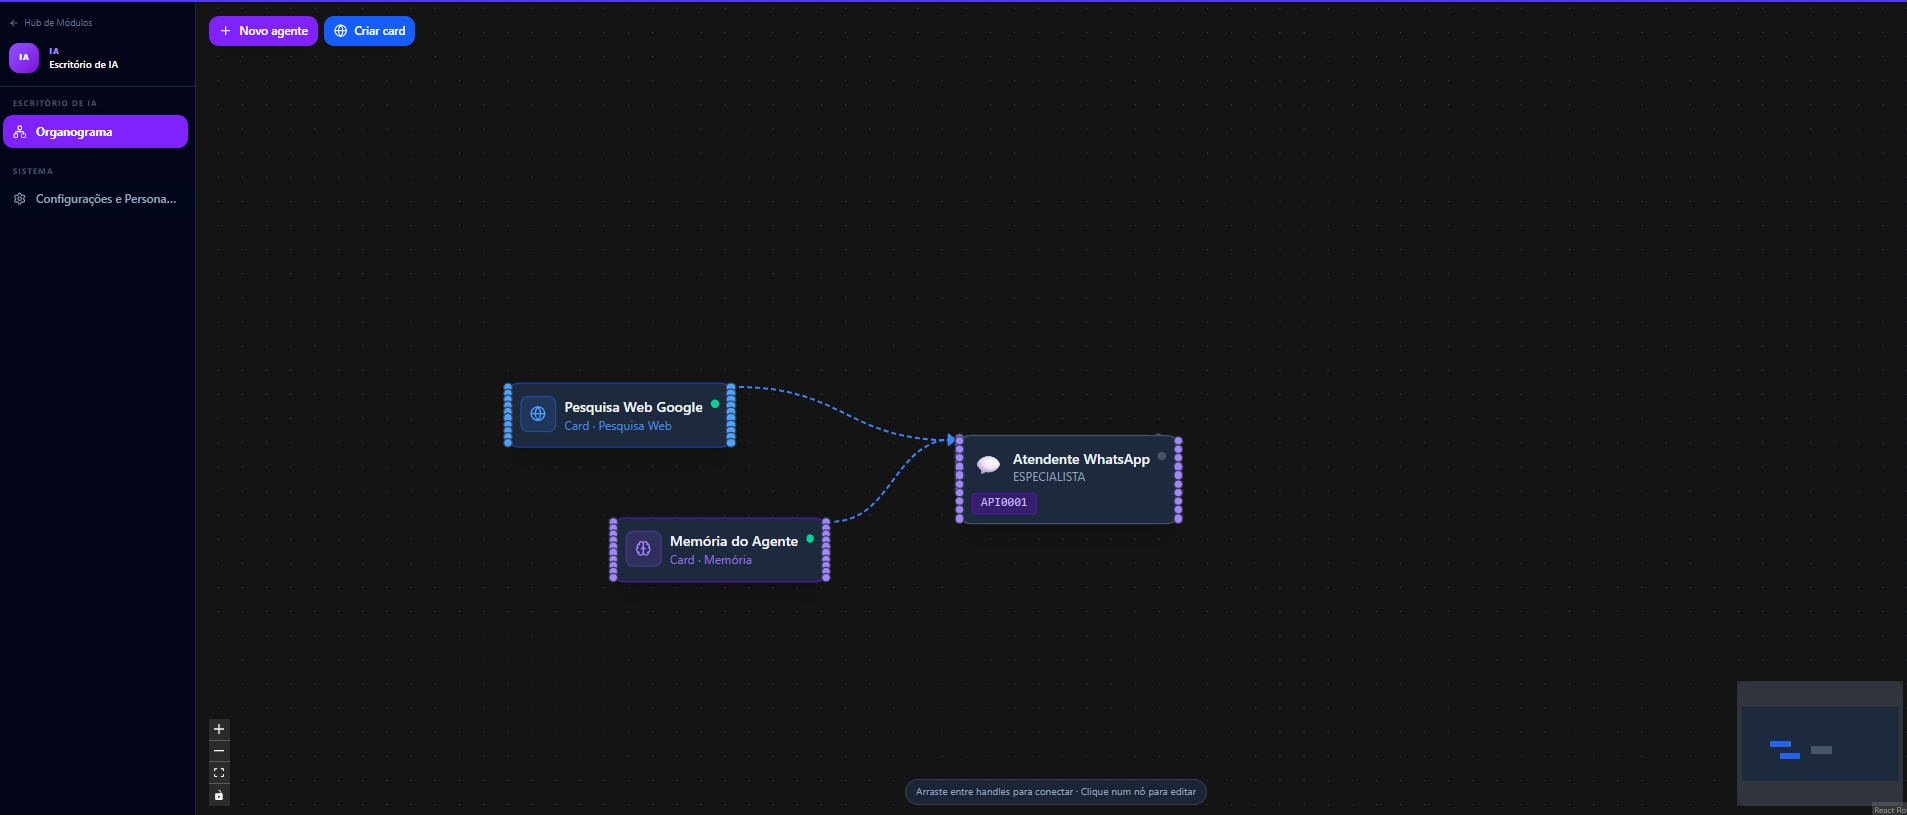Click the globe icon in Criar card

pyautogui.click(x=341, y=31)
